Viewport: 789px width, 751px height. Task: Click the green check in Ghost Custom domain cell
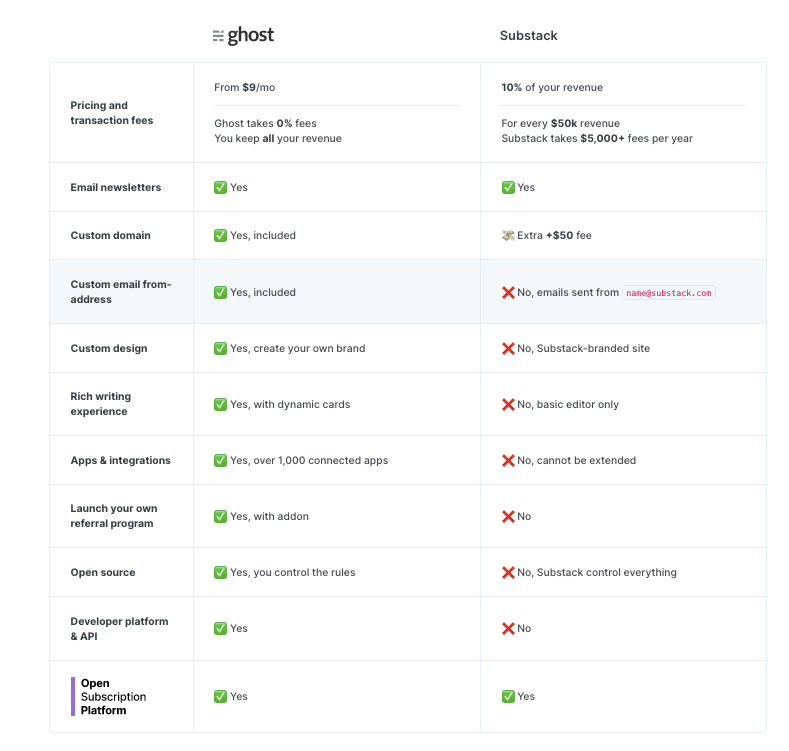pos(220,235)
